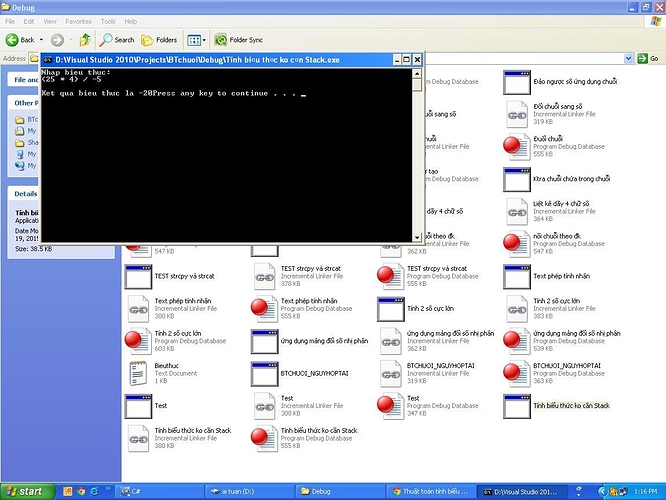Select the Text phép tính nhân application icon
Screen dimensions: 666x500
pyautogui.click(x=517, y=277)
